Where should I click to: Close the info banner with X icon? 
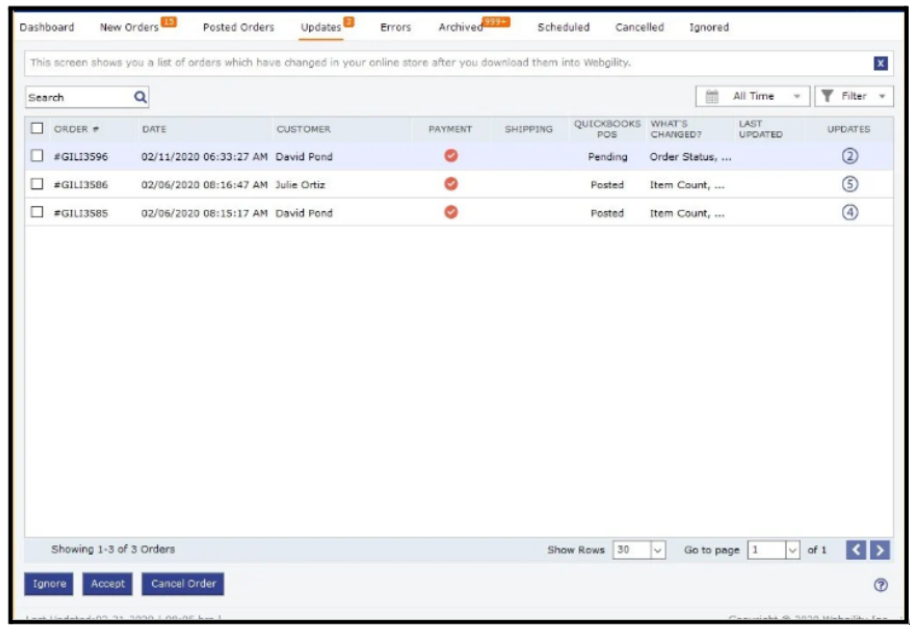coord(880,63)
